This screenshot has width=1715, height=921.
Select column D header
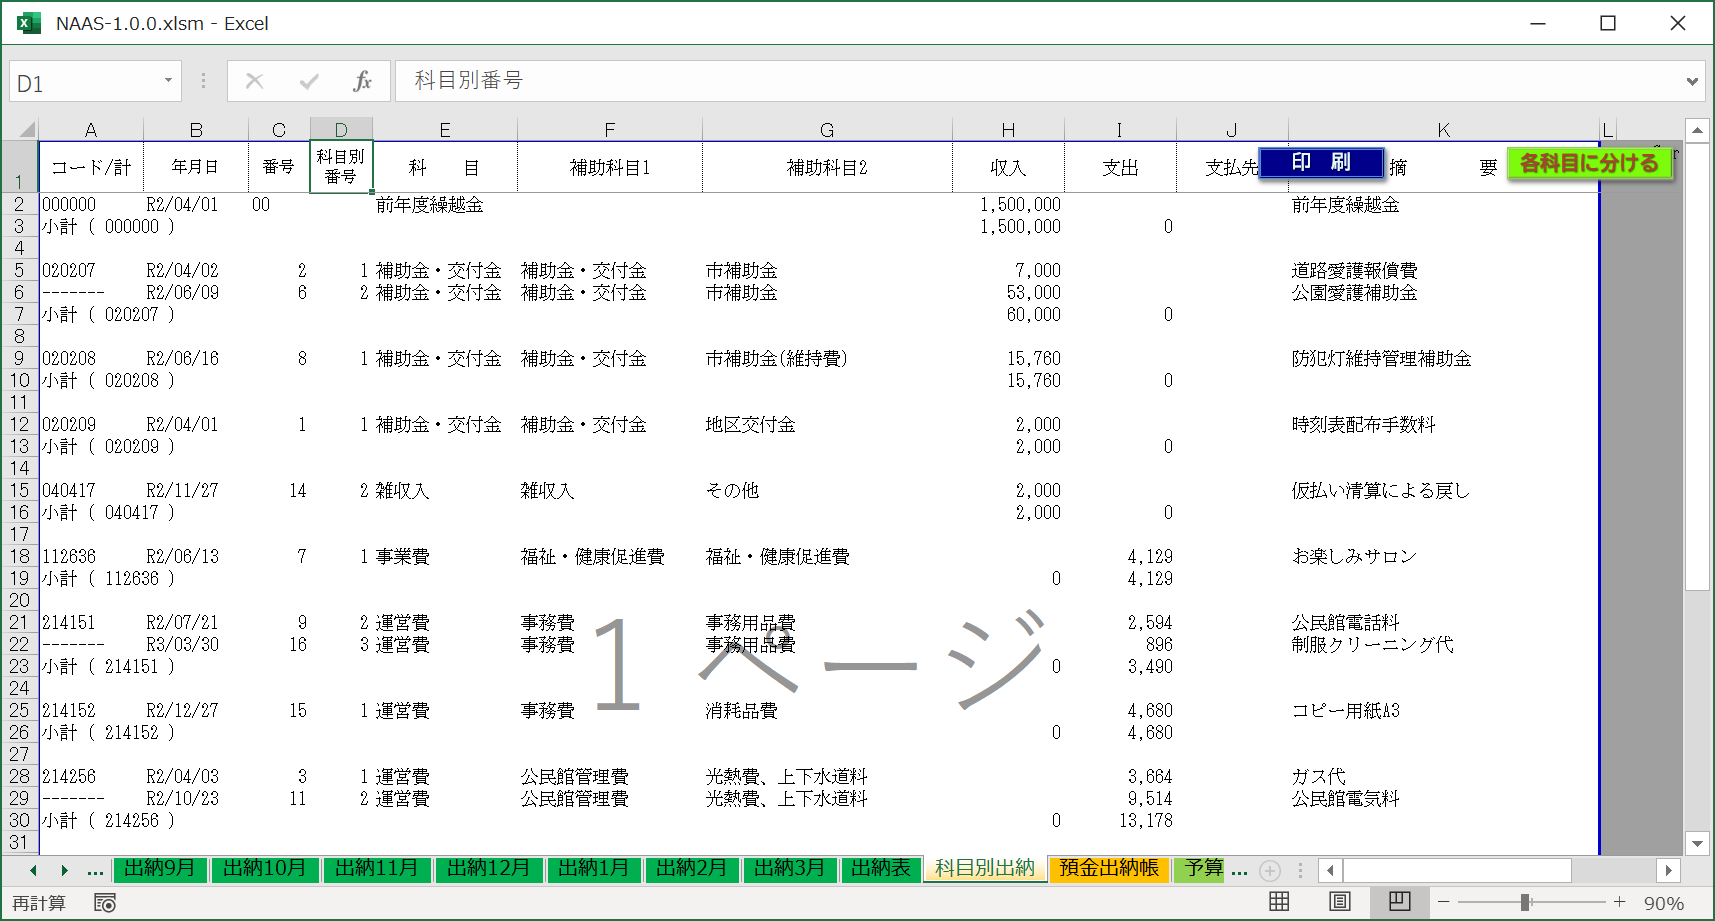[341, 130]
